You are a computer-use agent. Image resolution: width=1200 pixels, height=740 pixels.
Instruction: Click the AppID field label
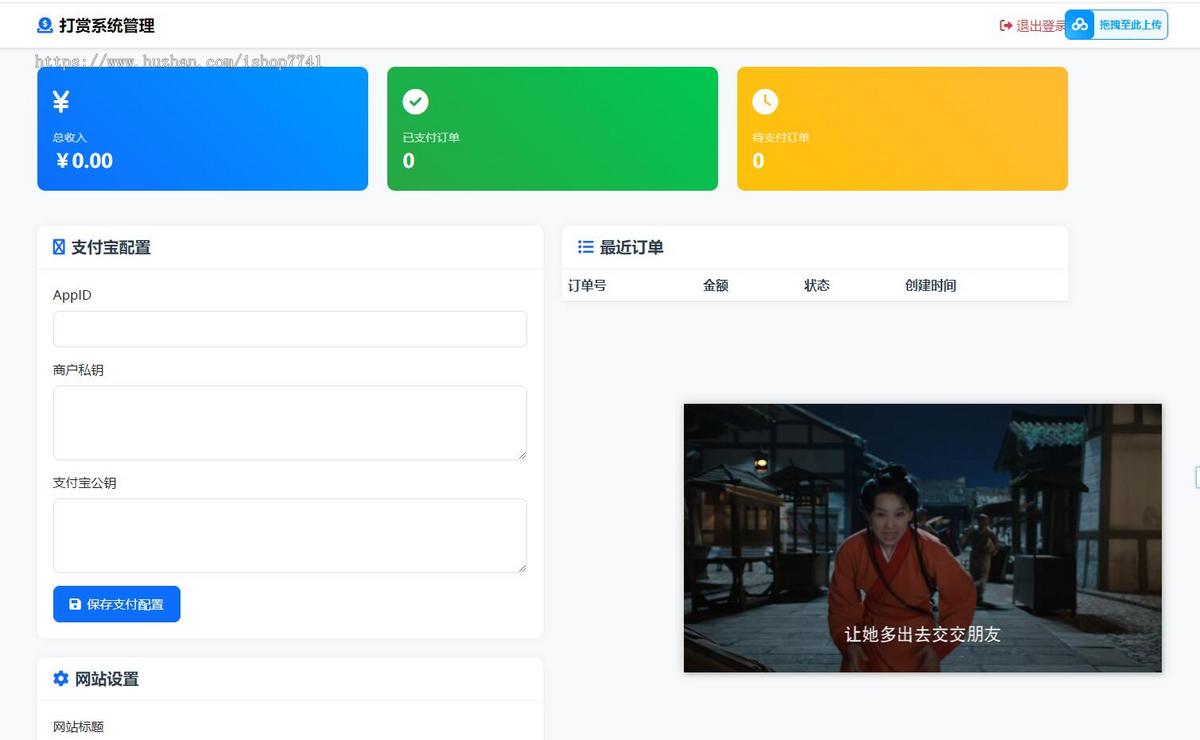tap(72, 296)
